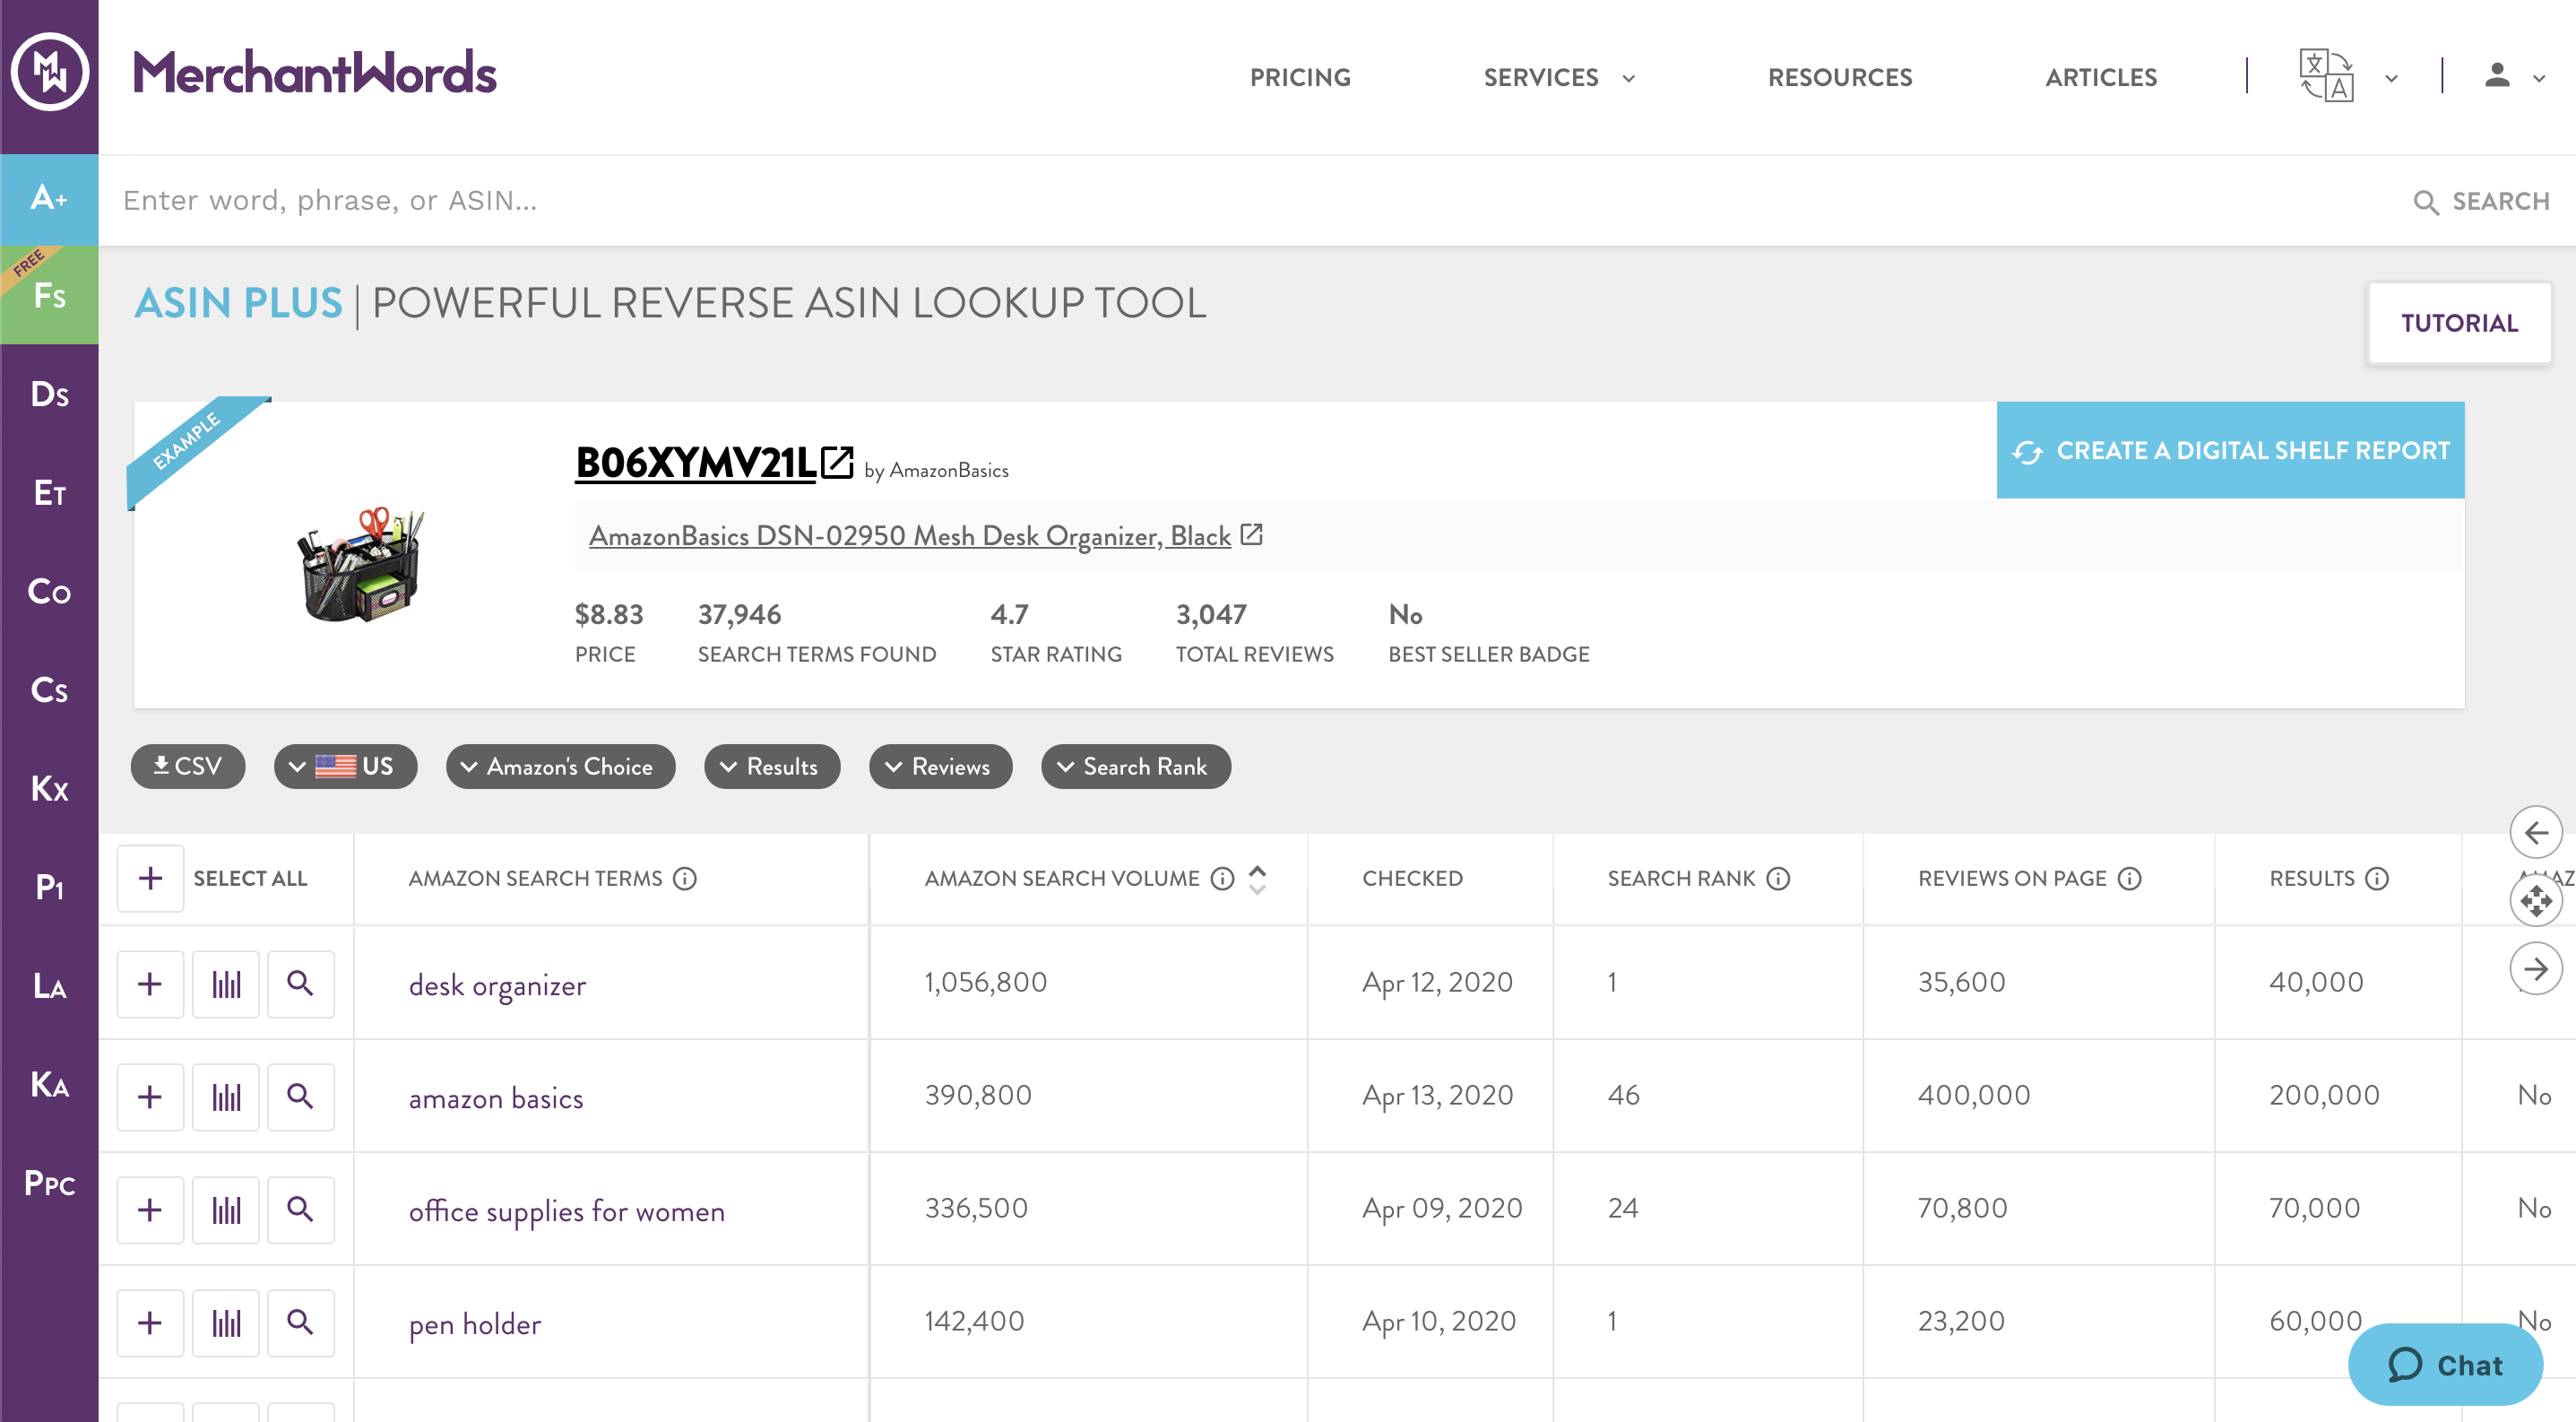
Task: Open AmazonBasics Mesh Desk Organizer product link
Action: 909,536
